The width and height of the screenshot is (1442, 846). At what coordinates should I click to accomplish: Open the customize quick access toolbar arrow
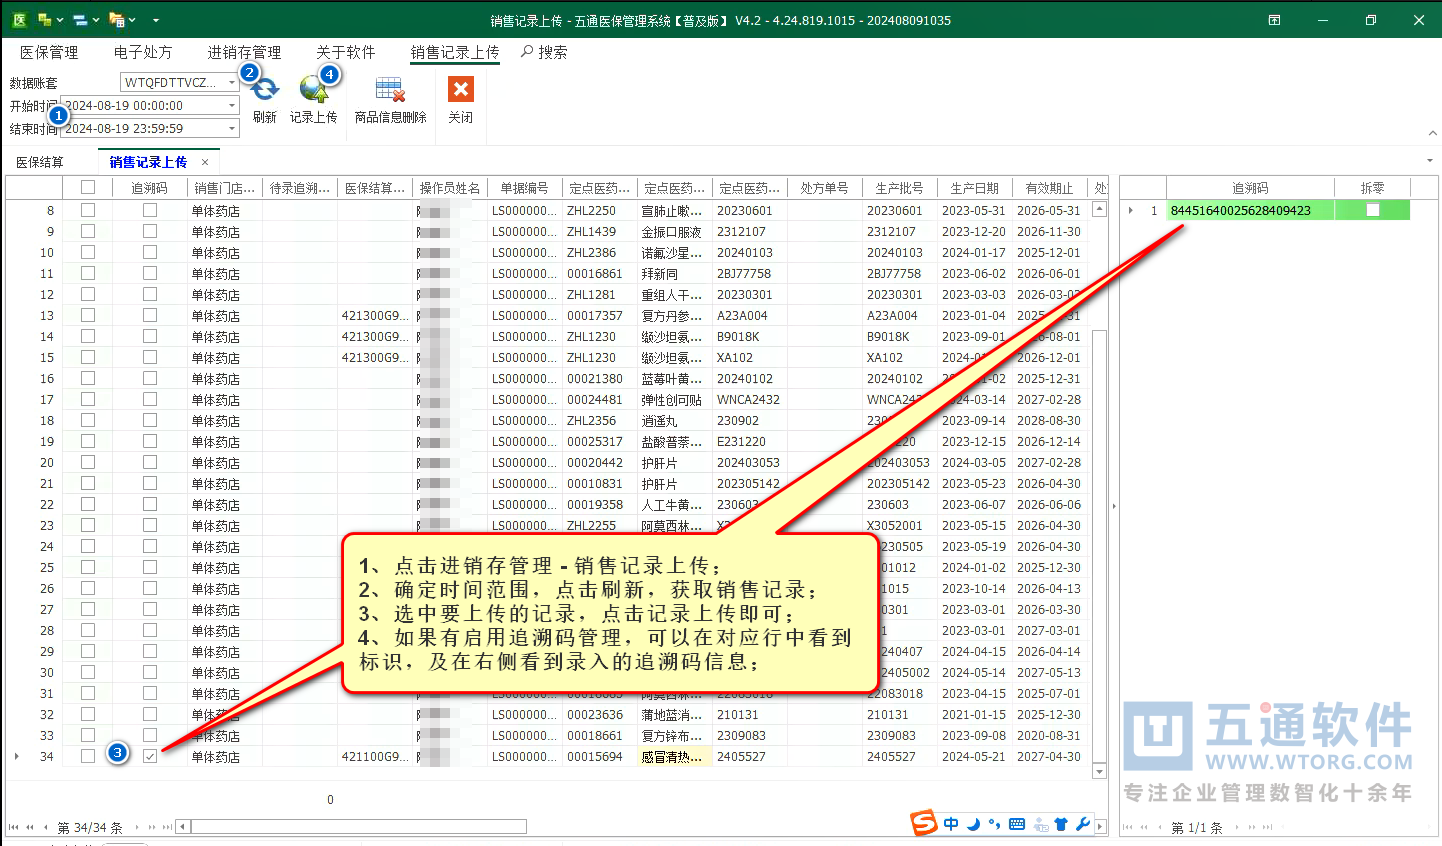(x=155, y=20)
